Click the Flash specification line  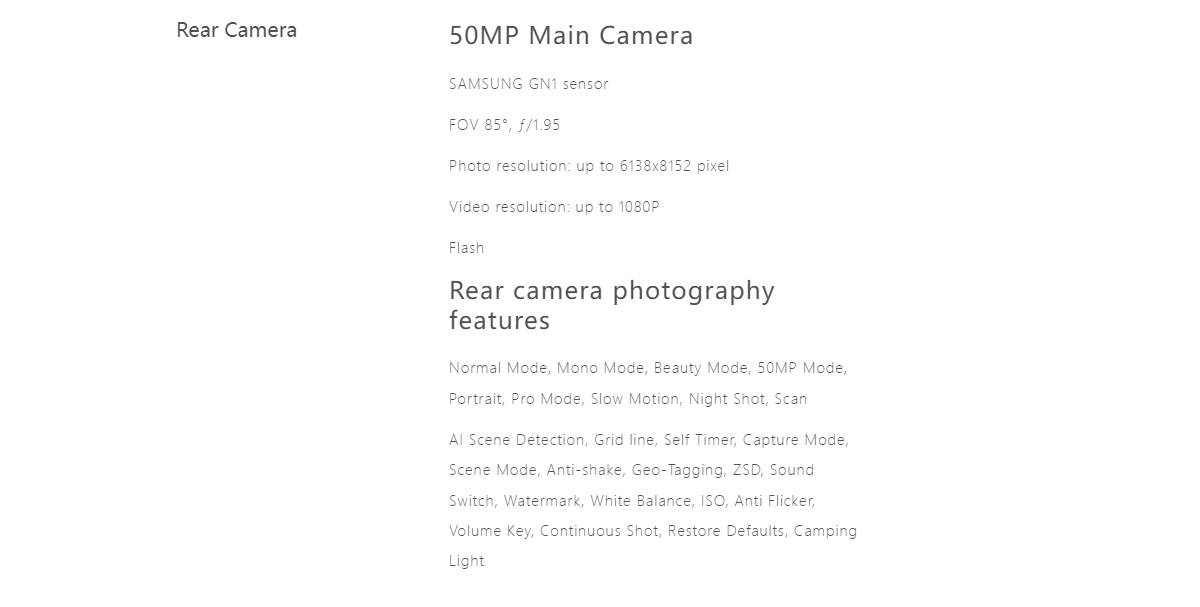pyautogui.click(x=466, y=248)
